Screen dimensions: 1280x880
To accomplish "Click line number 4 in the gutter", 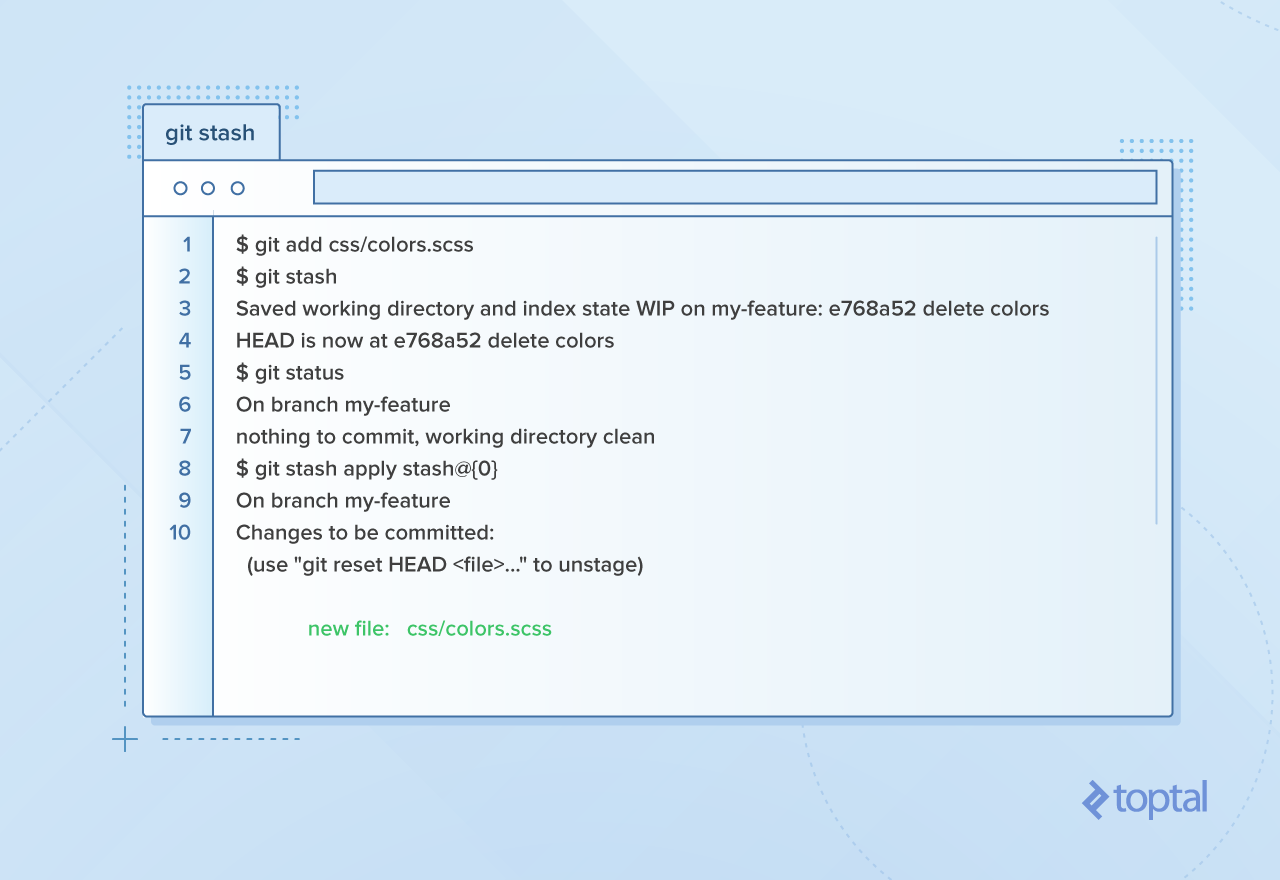I will (185, 340).
